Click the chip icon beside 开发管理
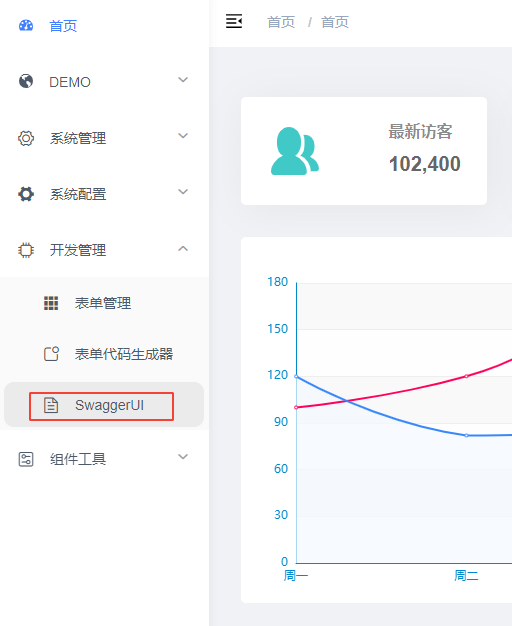512x626 pixels. click(26, 250)
